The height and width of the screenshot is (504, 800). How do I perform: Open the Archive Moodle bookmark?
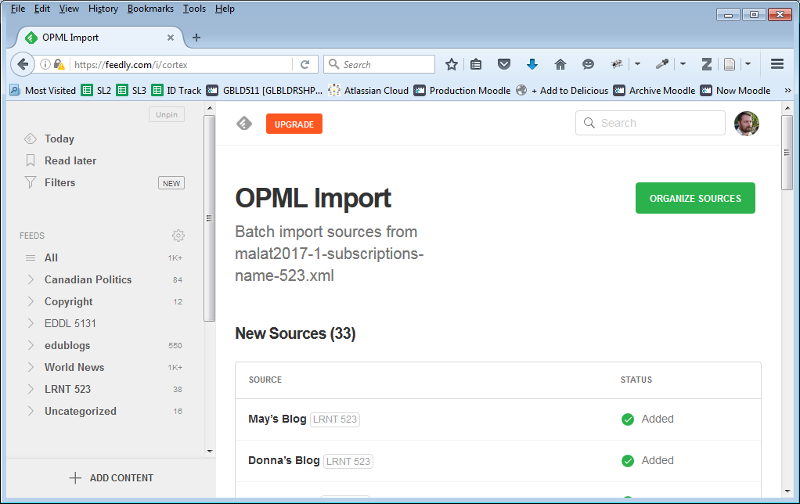coord(654,90)
